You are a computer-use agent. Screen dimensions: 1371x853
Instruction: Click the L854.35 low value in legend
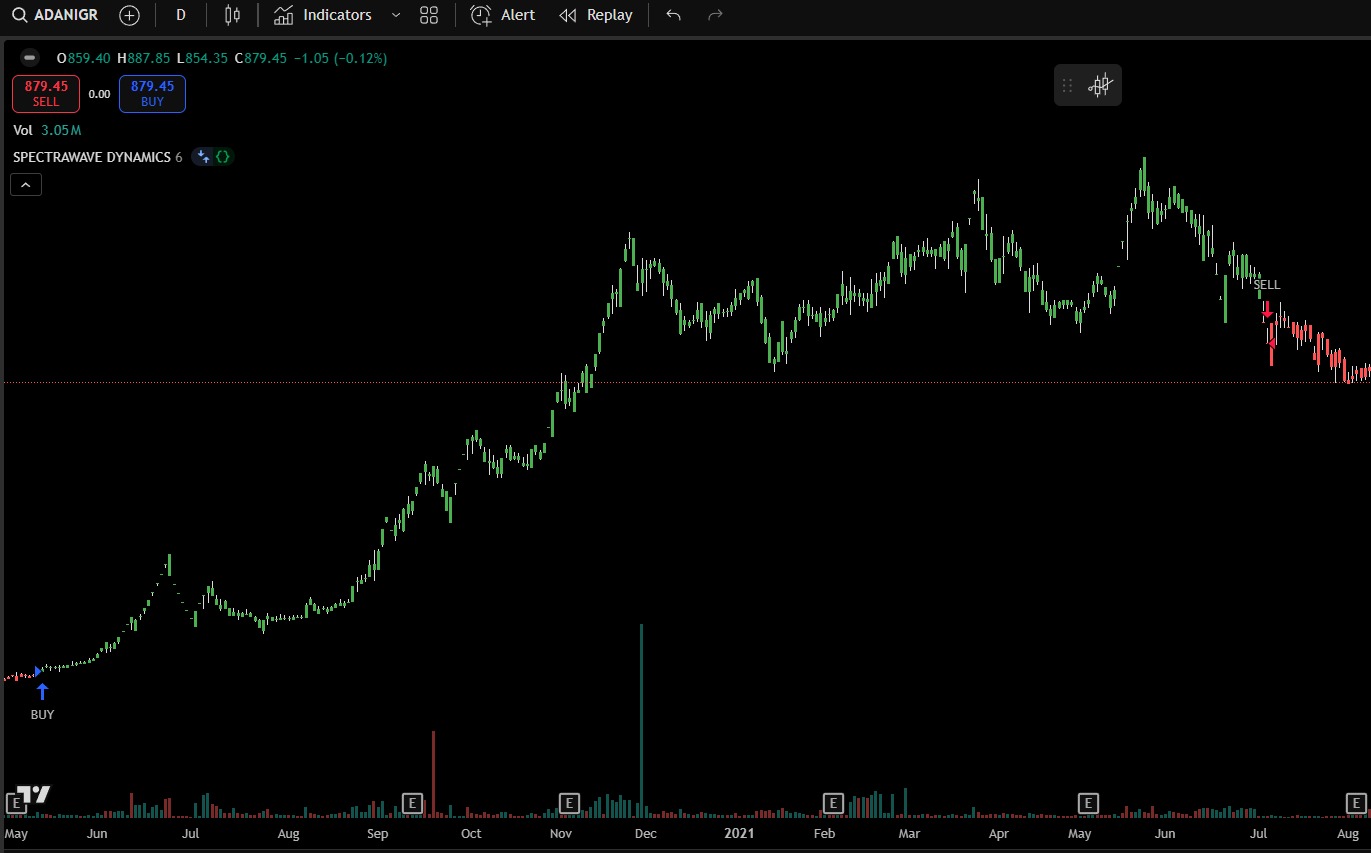click(203, 58)
